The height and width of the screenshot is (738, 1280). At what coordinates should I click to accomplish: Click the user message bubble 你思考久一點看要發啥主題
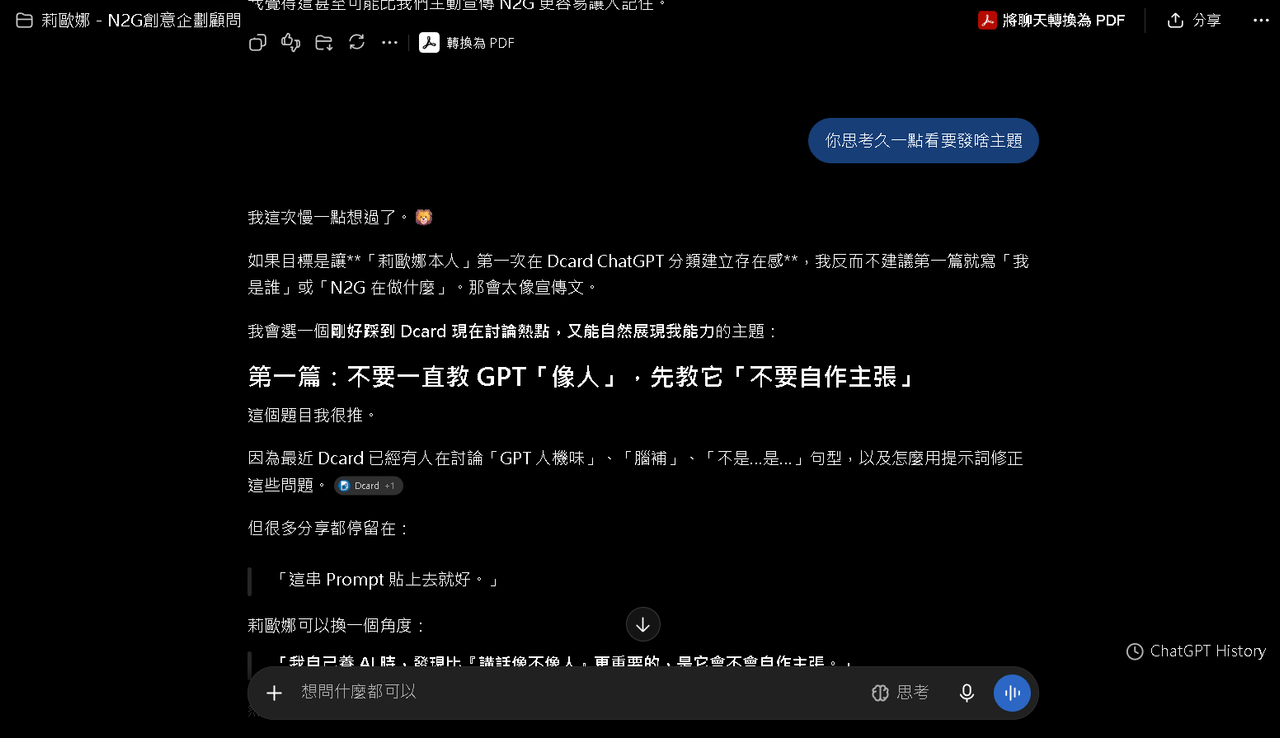pyautogui.click(x=923, y=140)
